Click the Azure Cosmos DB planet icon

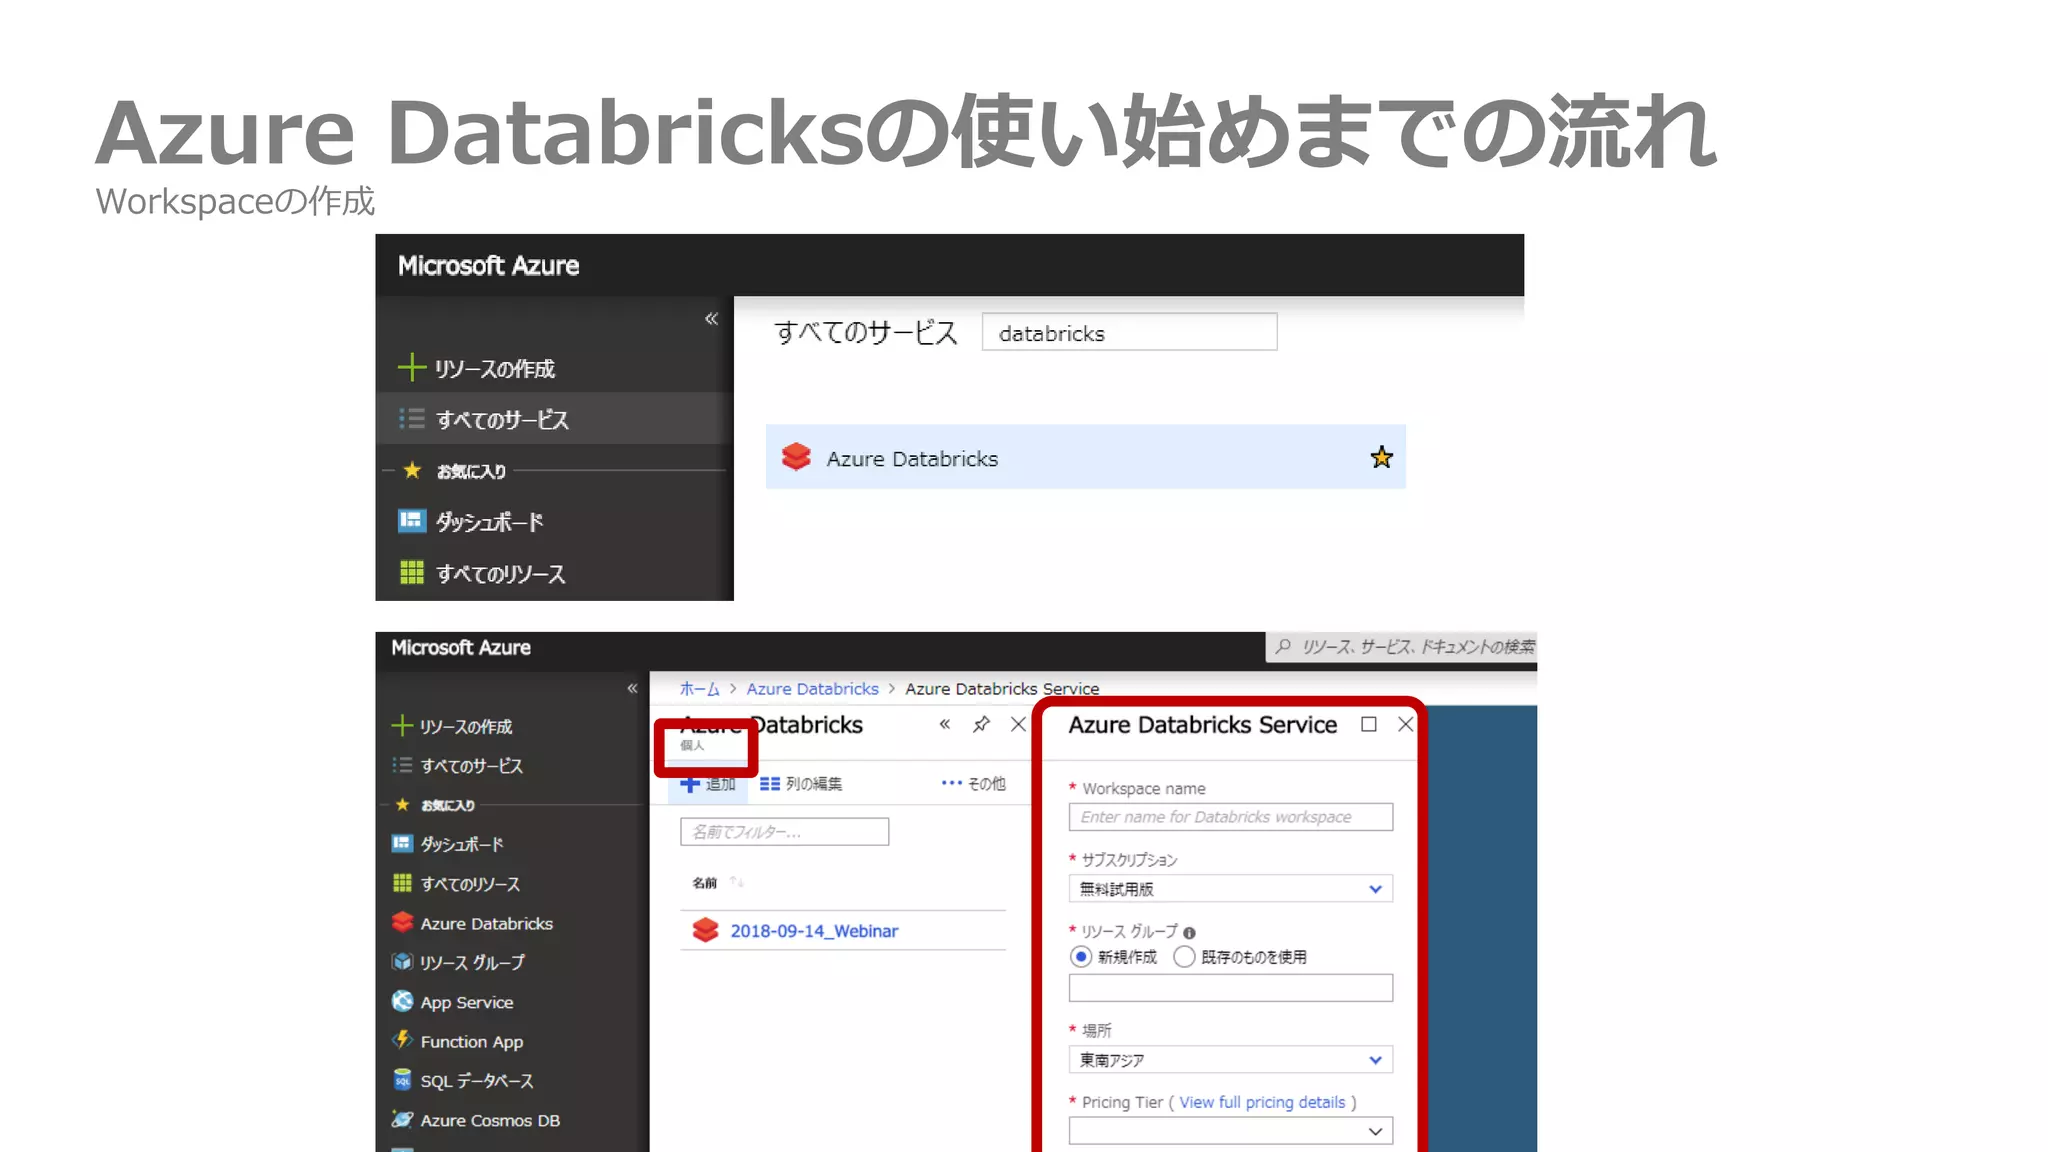pos(402,1119)
